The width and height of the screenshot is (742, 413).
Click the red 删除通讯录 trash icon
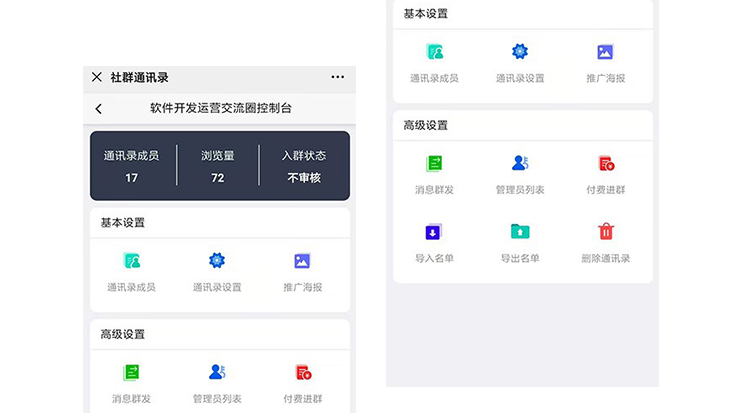[x=606, y=232]
